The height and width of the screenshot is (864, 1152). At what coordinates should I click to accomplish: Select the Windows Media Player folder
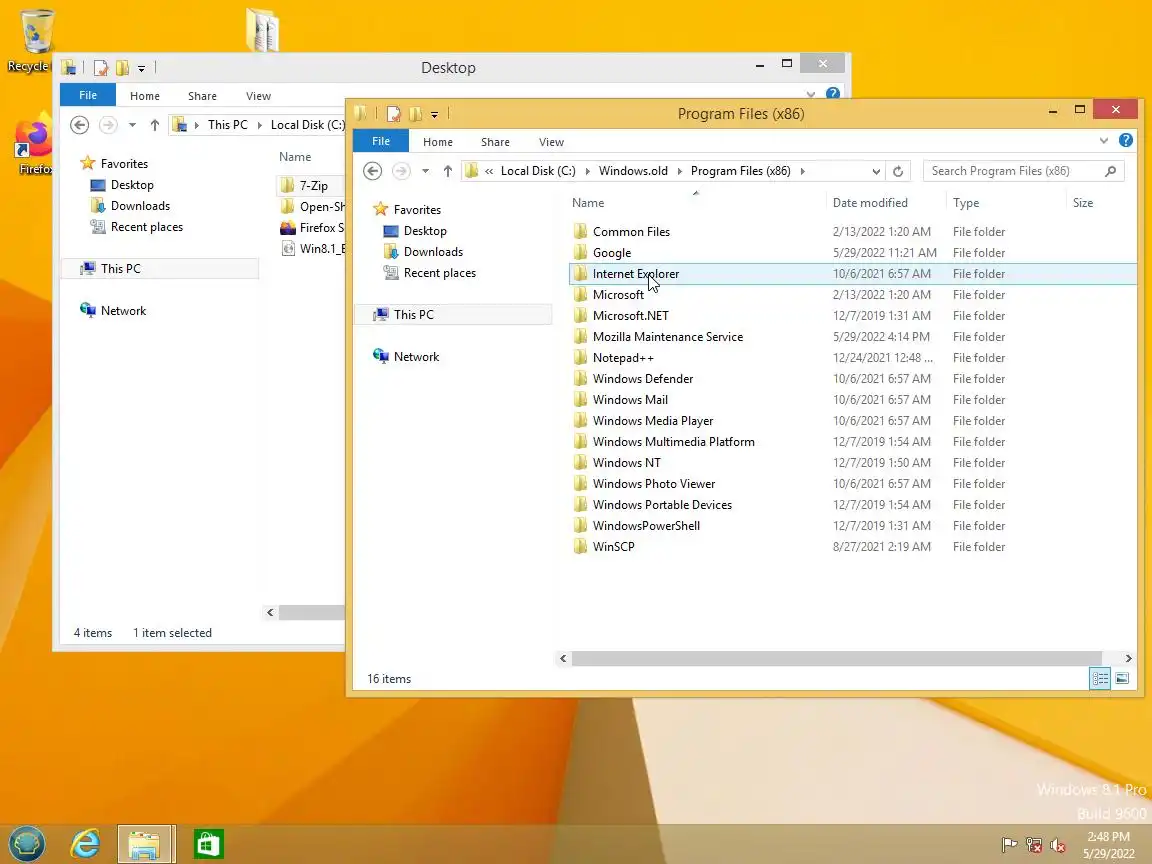tap(652, 421)
